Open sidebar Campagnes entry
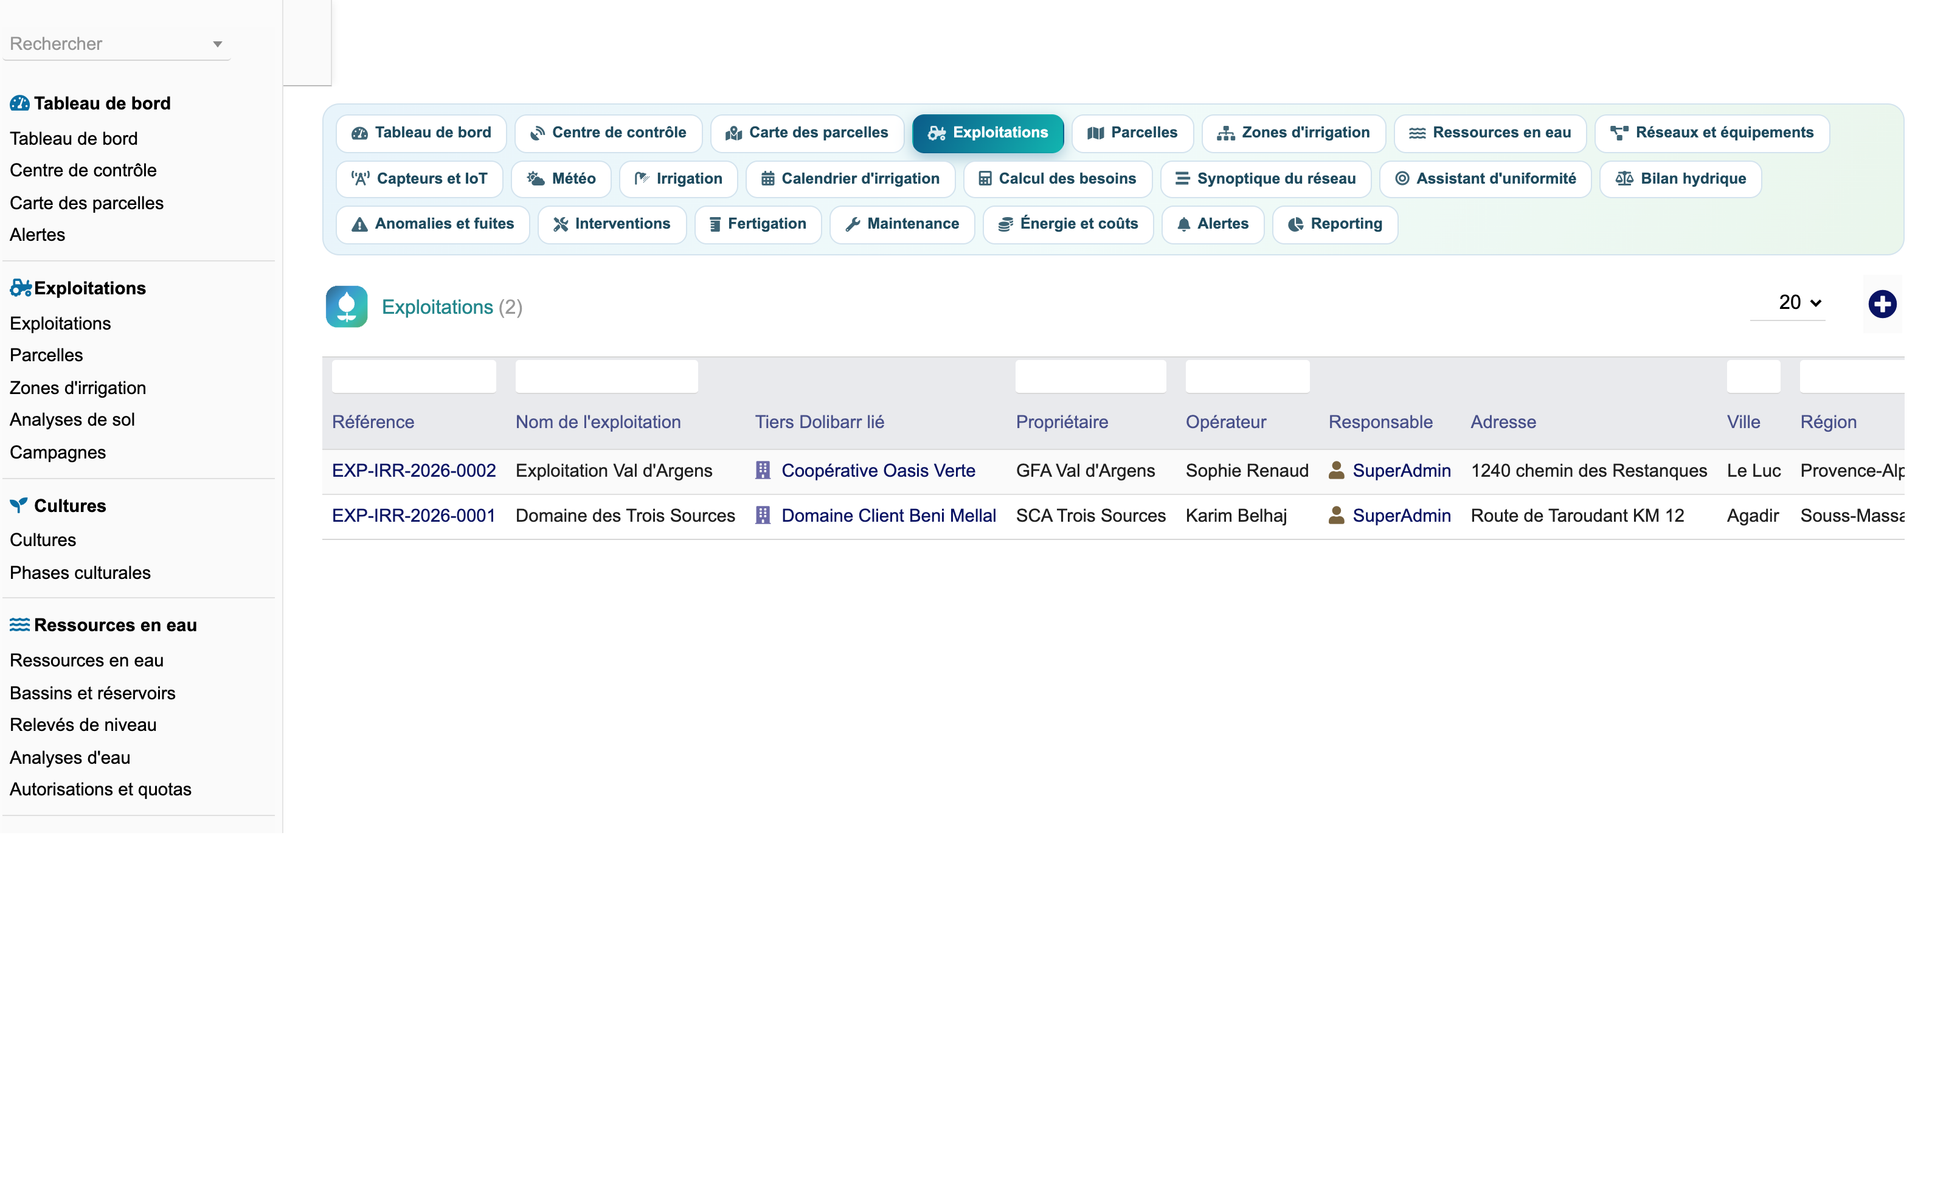The image size is (1946, 1204). [58, 452]
